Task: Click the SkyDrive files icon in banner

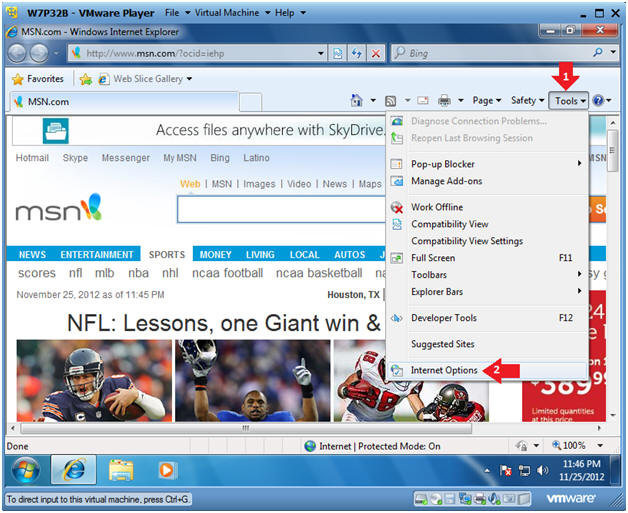Action: click(x=56, y=131)
